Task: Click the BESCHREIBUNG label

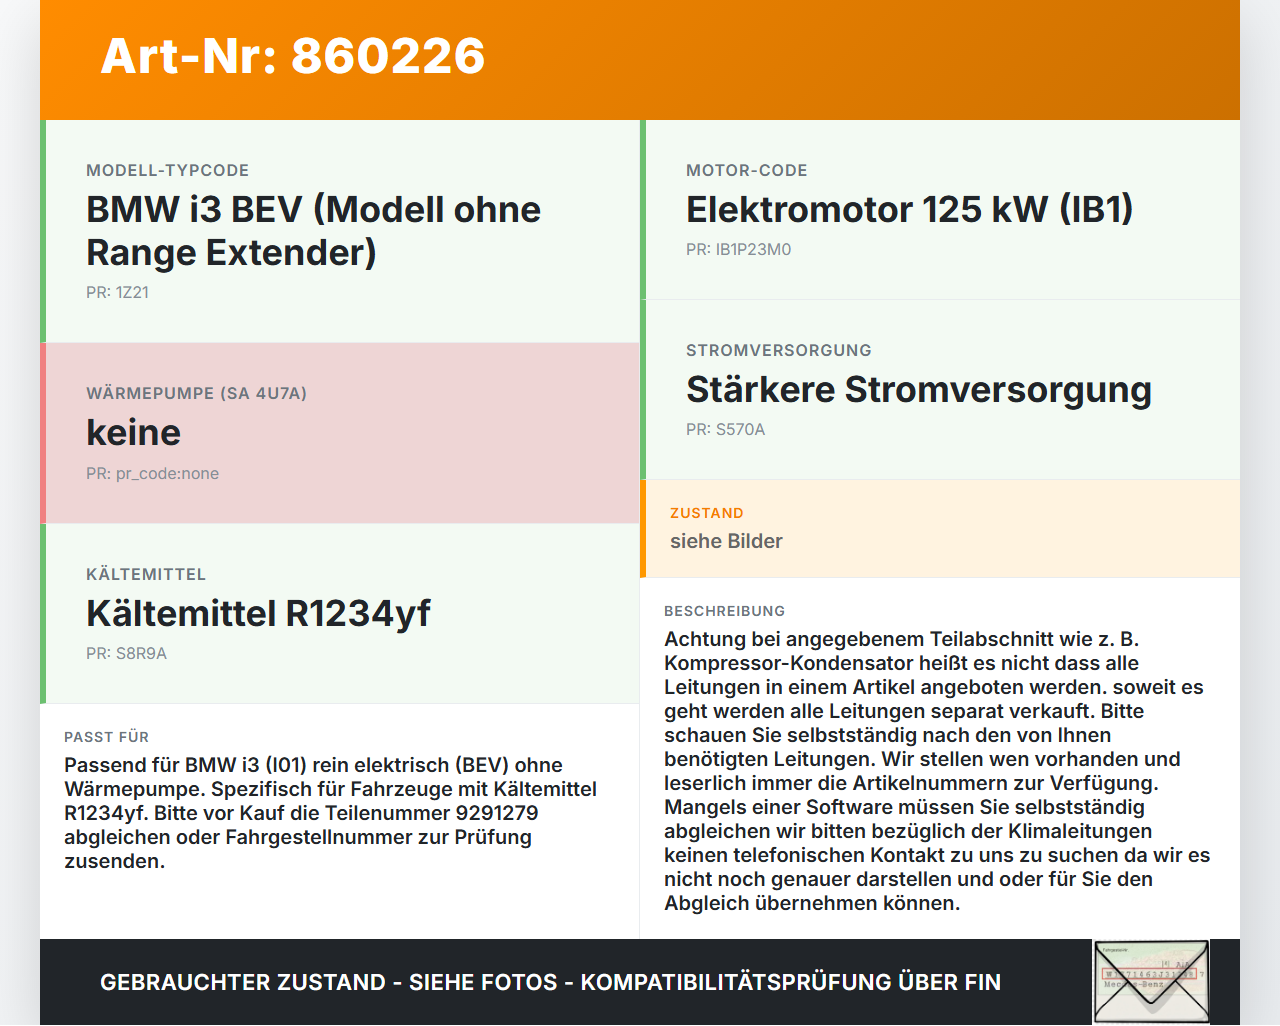Action: [x=724, y=611]
